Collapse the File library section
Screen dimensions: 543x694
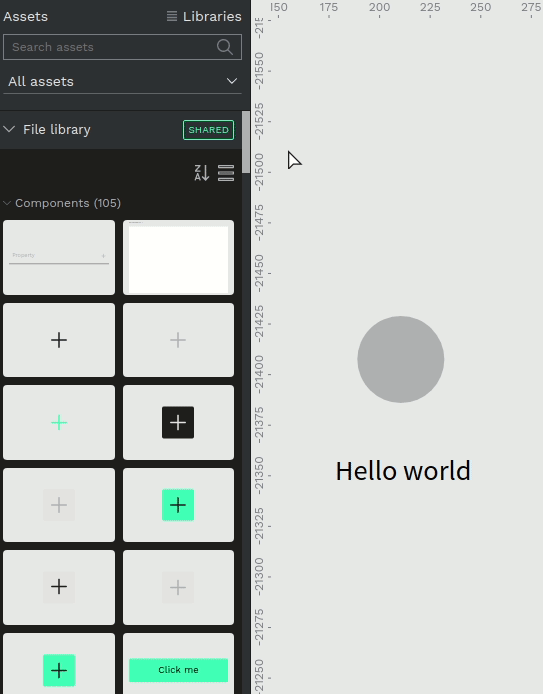coord(9,129)
